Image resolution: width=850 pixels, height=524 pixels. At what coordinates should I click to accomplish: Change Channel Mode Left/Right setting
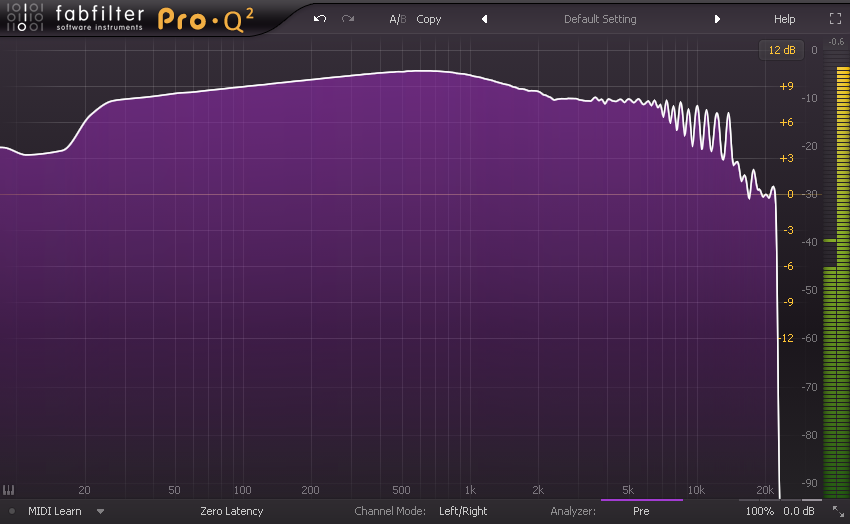click(463, 511)
